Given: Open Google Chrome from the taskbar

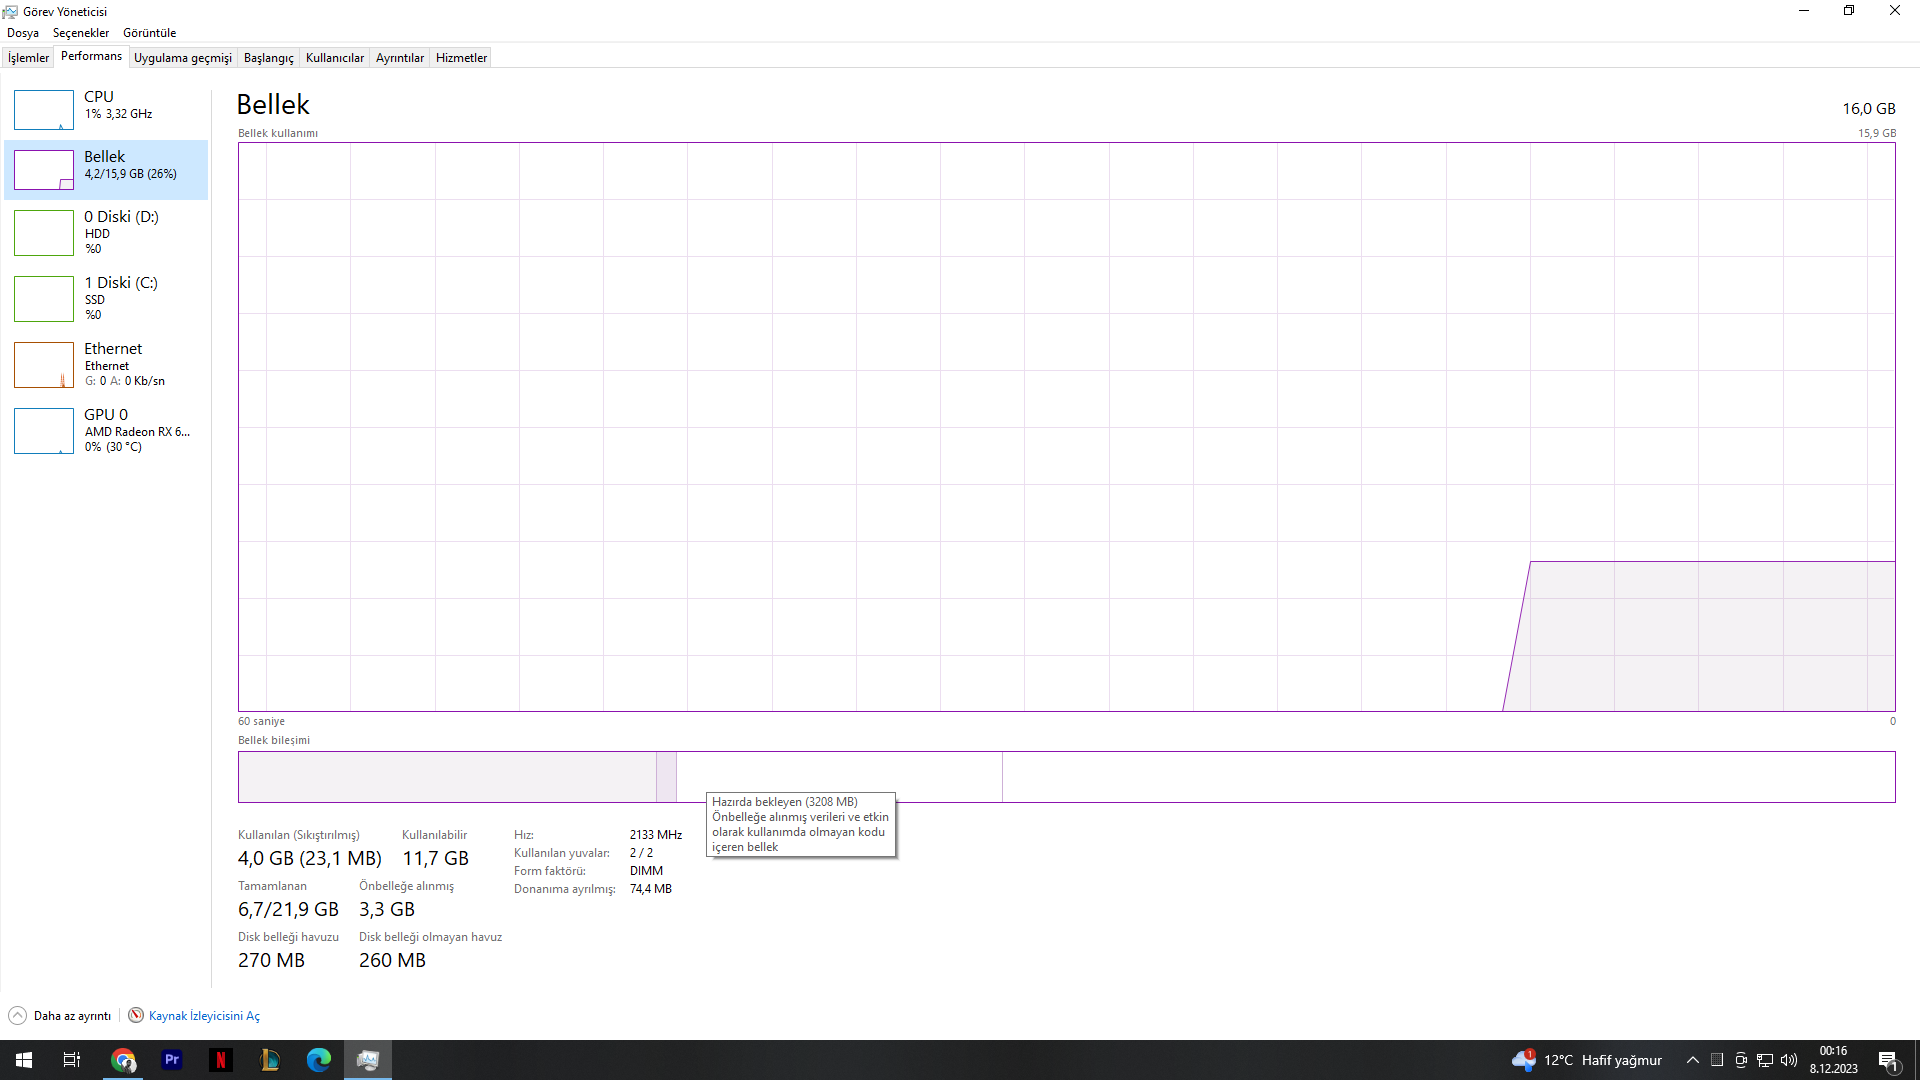Looking at the screenshot, I should point(123,1060).
